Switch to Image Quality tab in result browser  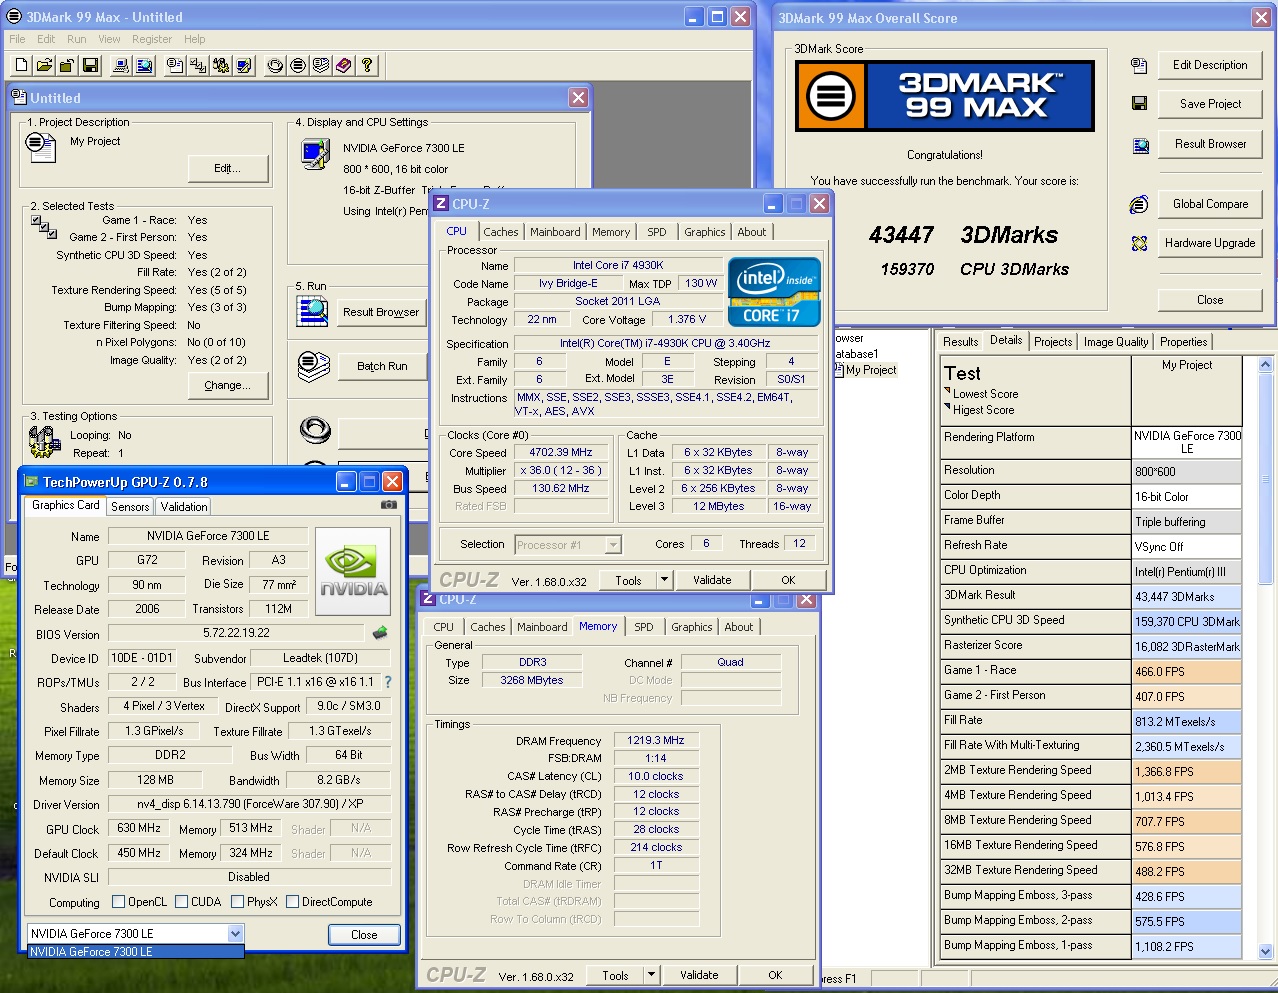coord(1116,342)
